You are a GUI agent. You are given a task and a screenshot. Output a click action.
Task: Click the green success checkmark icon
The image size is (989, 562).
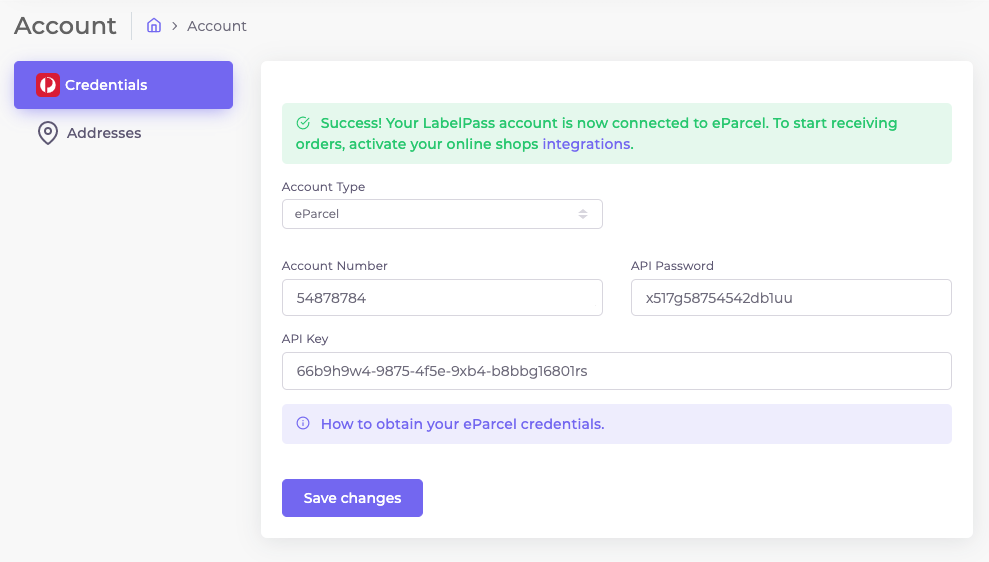303,123
